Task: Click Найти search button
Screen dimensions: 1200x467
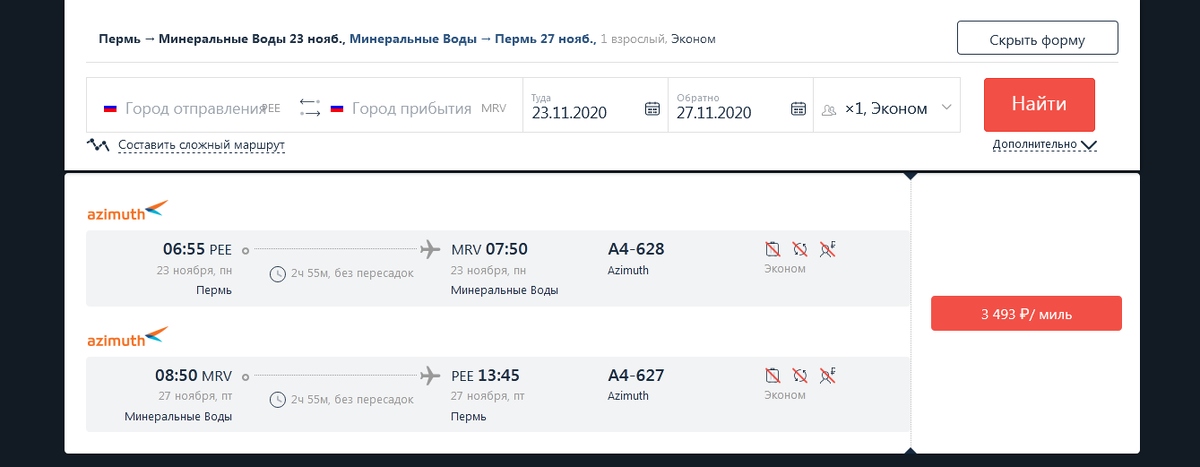Action: tap(1039, 104)
